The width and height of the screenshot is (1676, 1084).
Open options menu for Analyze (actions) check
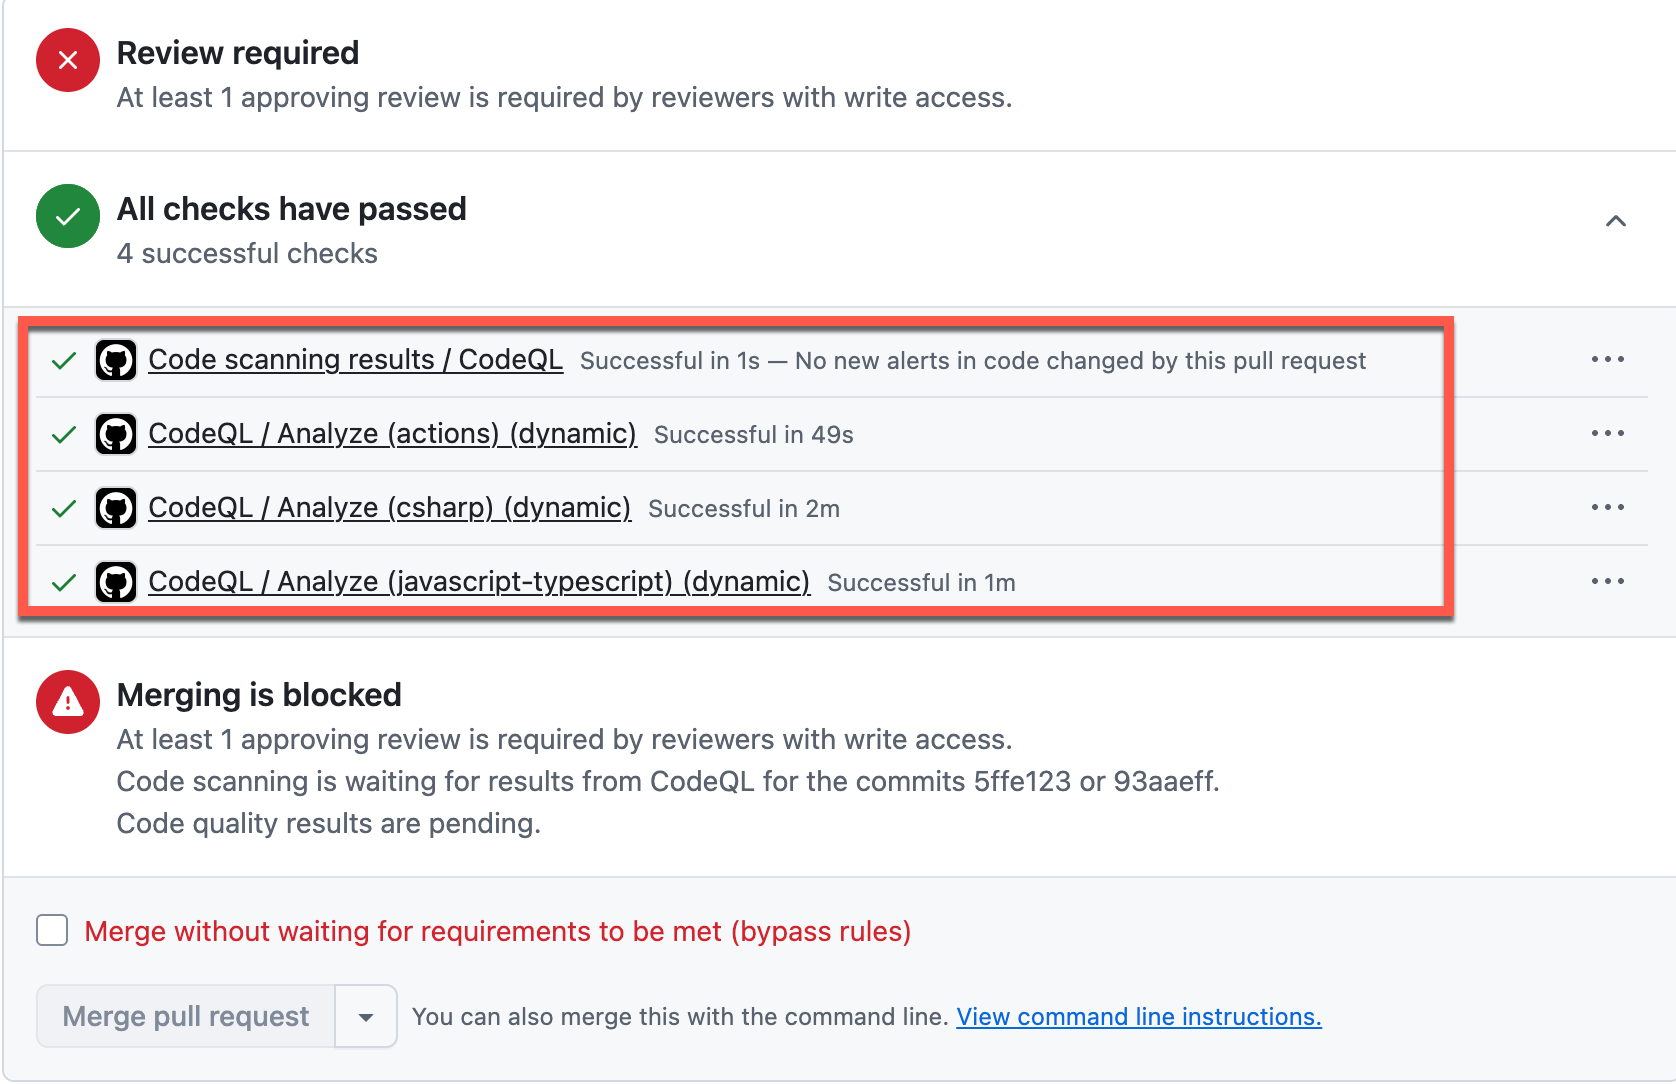(x=1607, y=433)
